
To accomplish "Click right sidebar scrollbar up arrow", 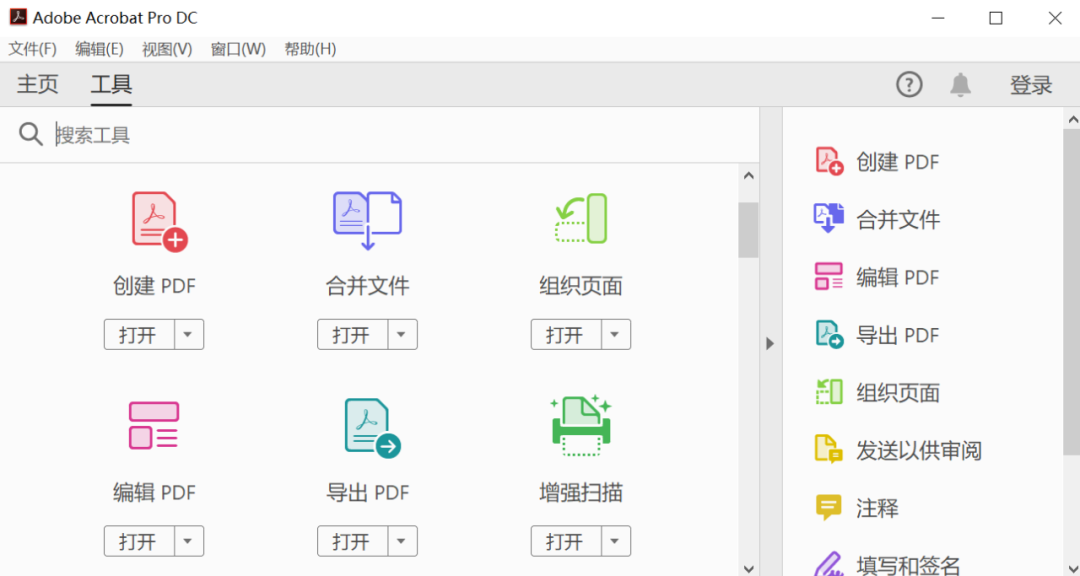I will [x=1072, y=119].
